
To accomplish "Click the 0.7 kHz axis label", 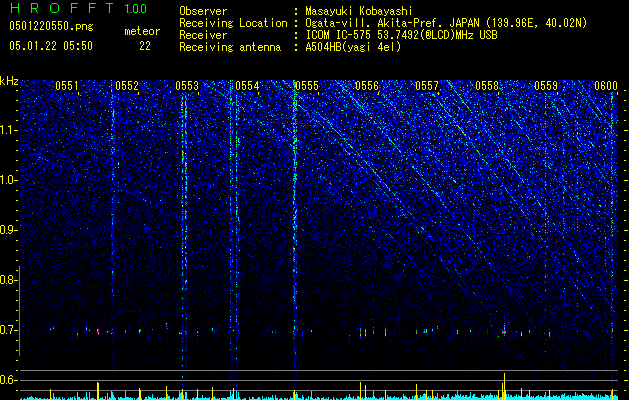I will 9,330.
